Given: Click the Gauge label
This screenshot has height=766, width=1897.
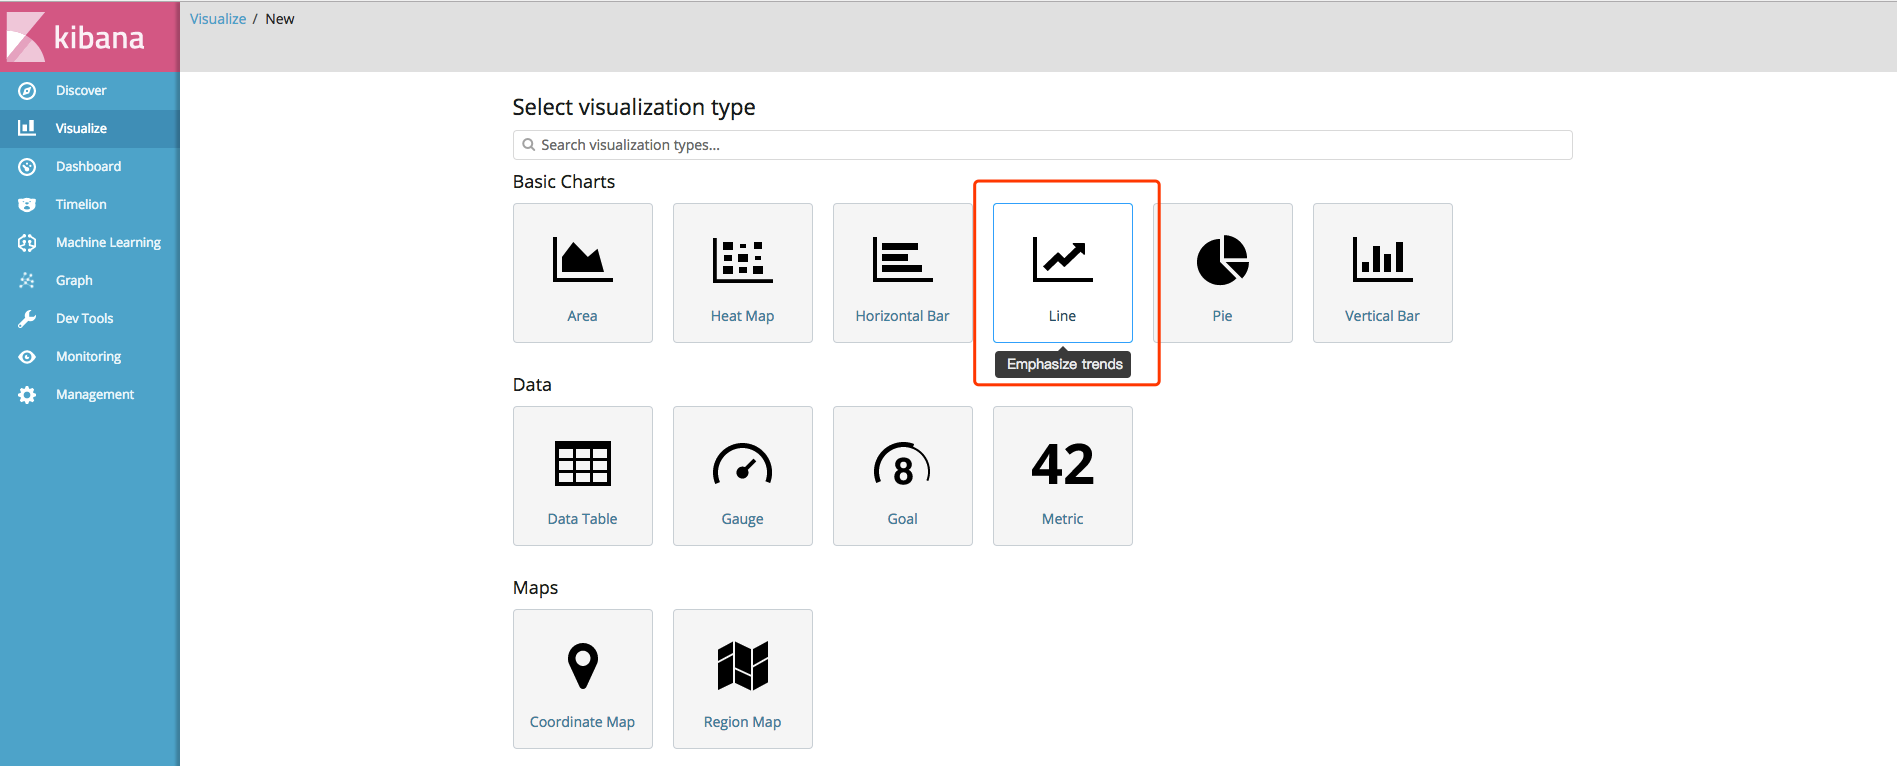Looking at the screenshot, I should pyautogui.click(x=742, y=519).
